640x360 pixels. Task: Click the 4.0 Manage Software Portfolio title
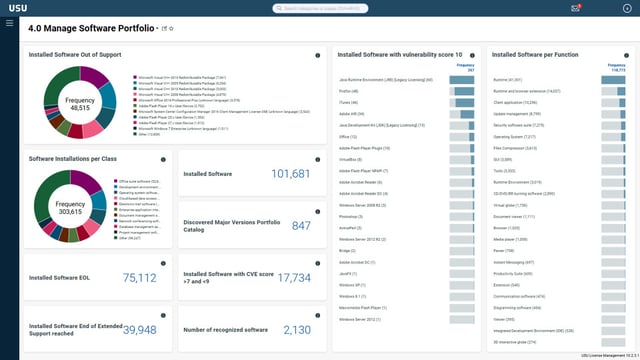click(x=91, y=29)
